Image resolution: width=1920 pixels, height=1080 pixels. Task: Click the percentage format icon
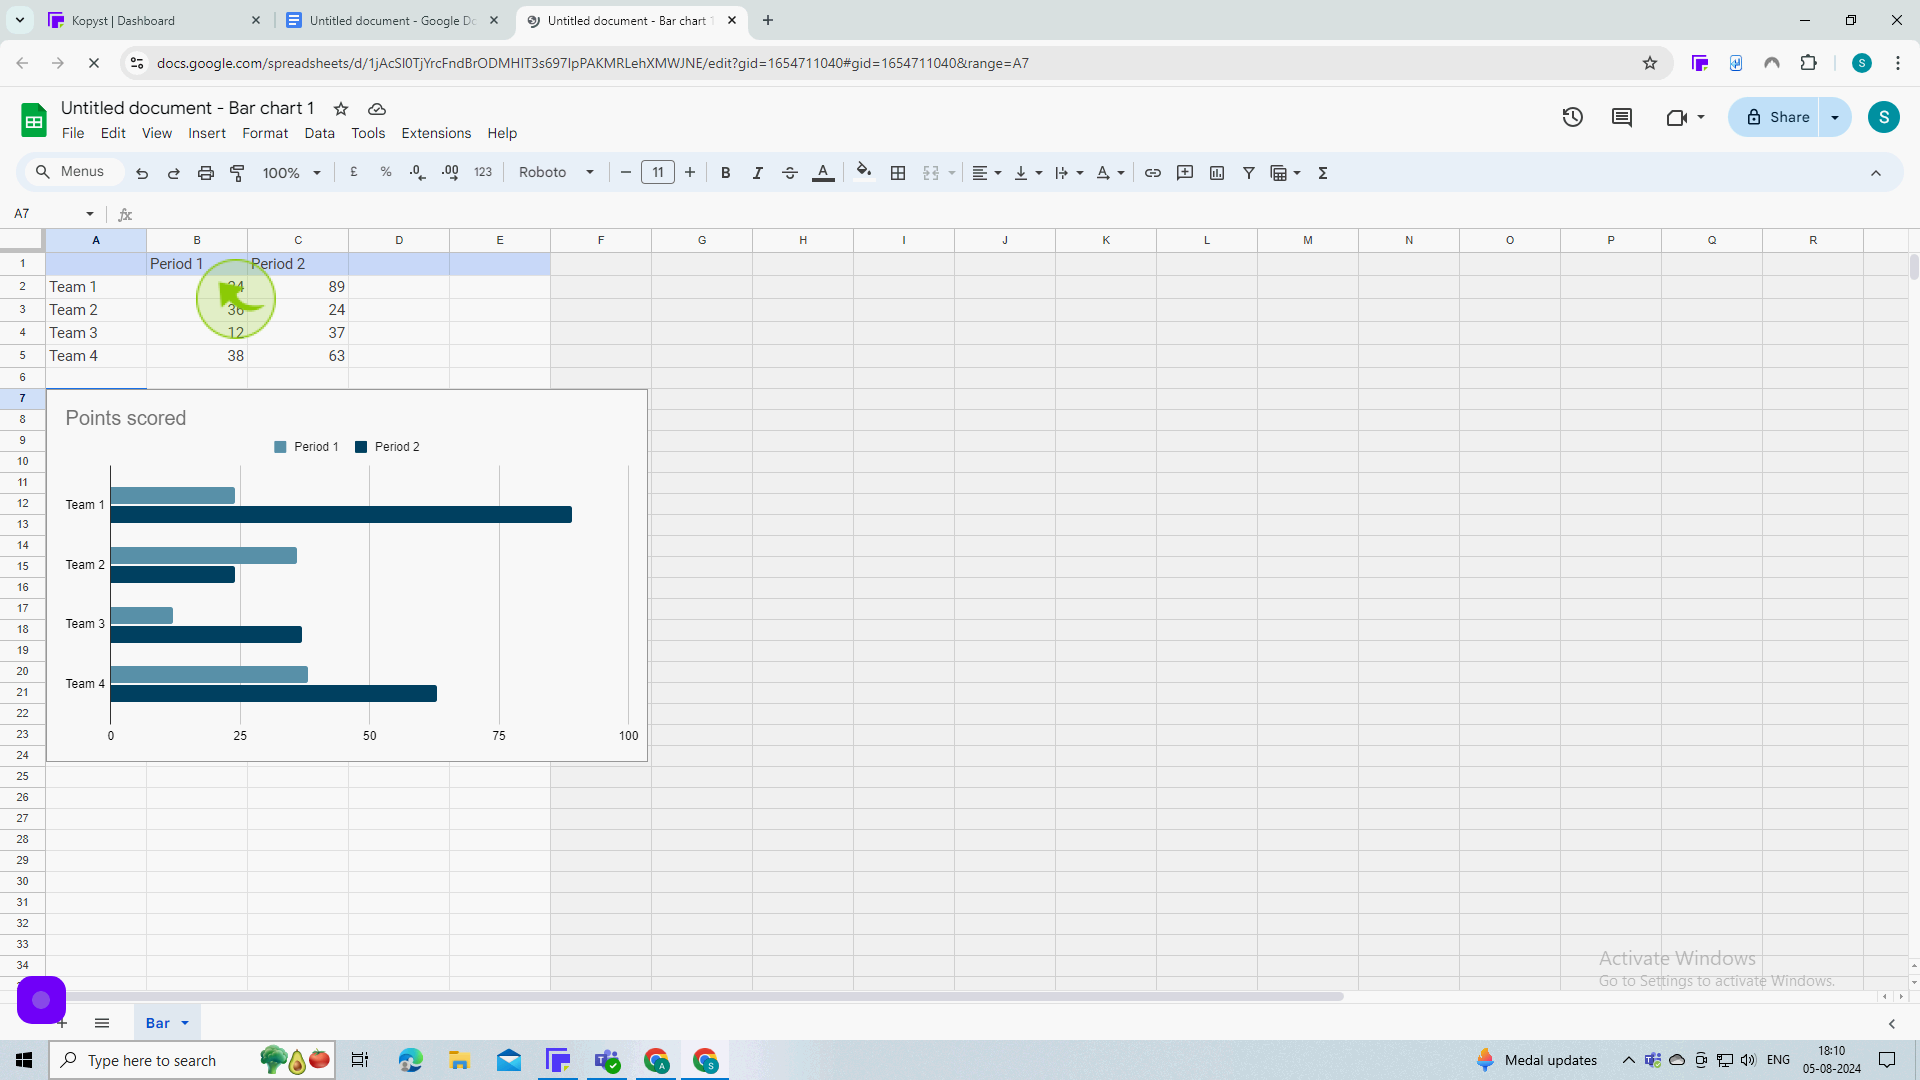(386, 173)
